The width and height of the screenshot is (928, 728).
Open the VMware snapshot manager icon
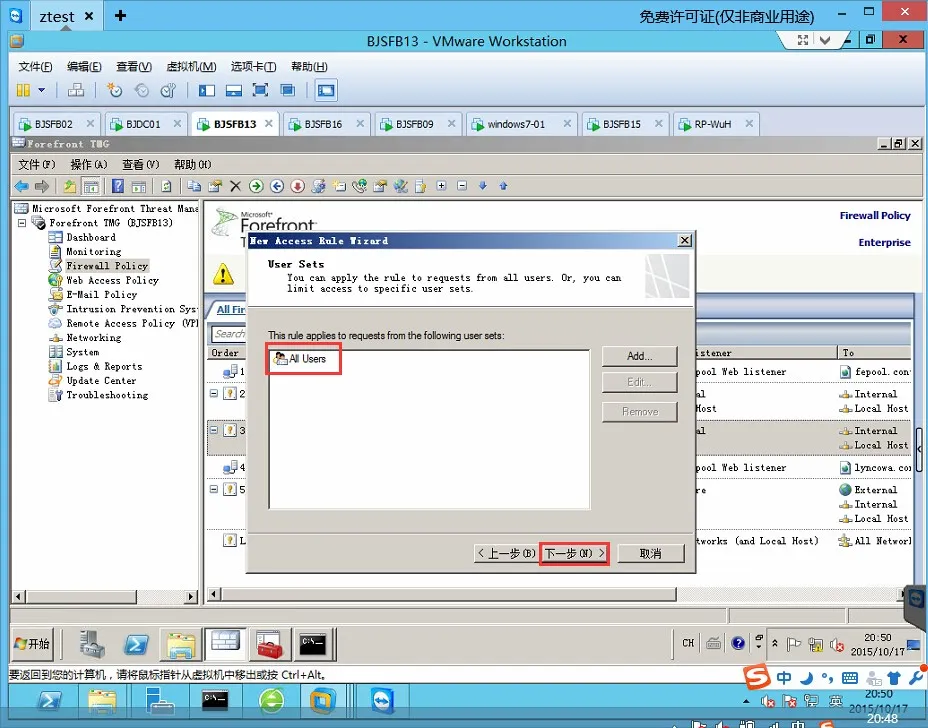pos(168,91)
